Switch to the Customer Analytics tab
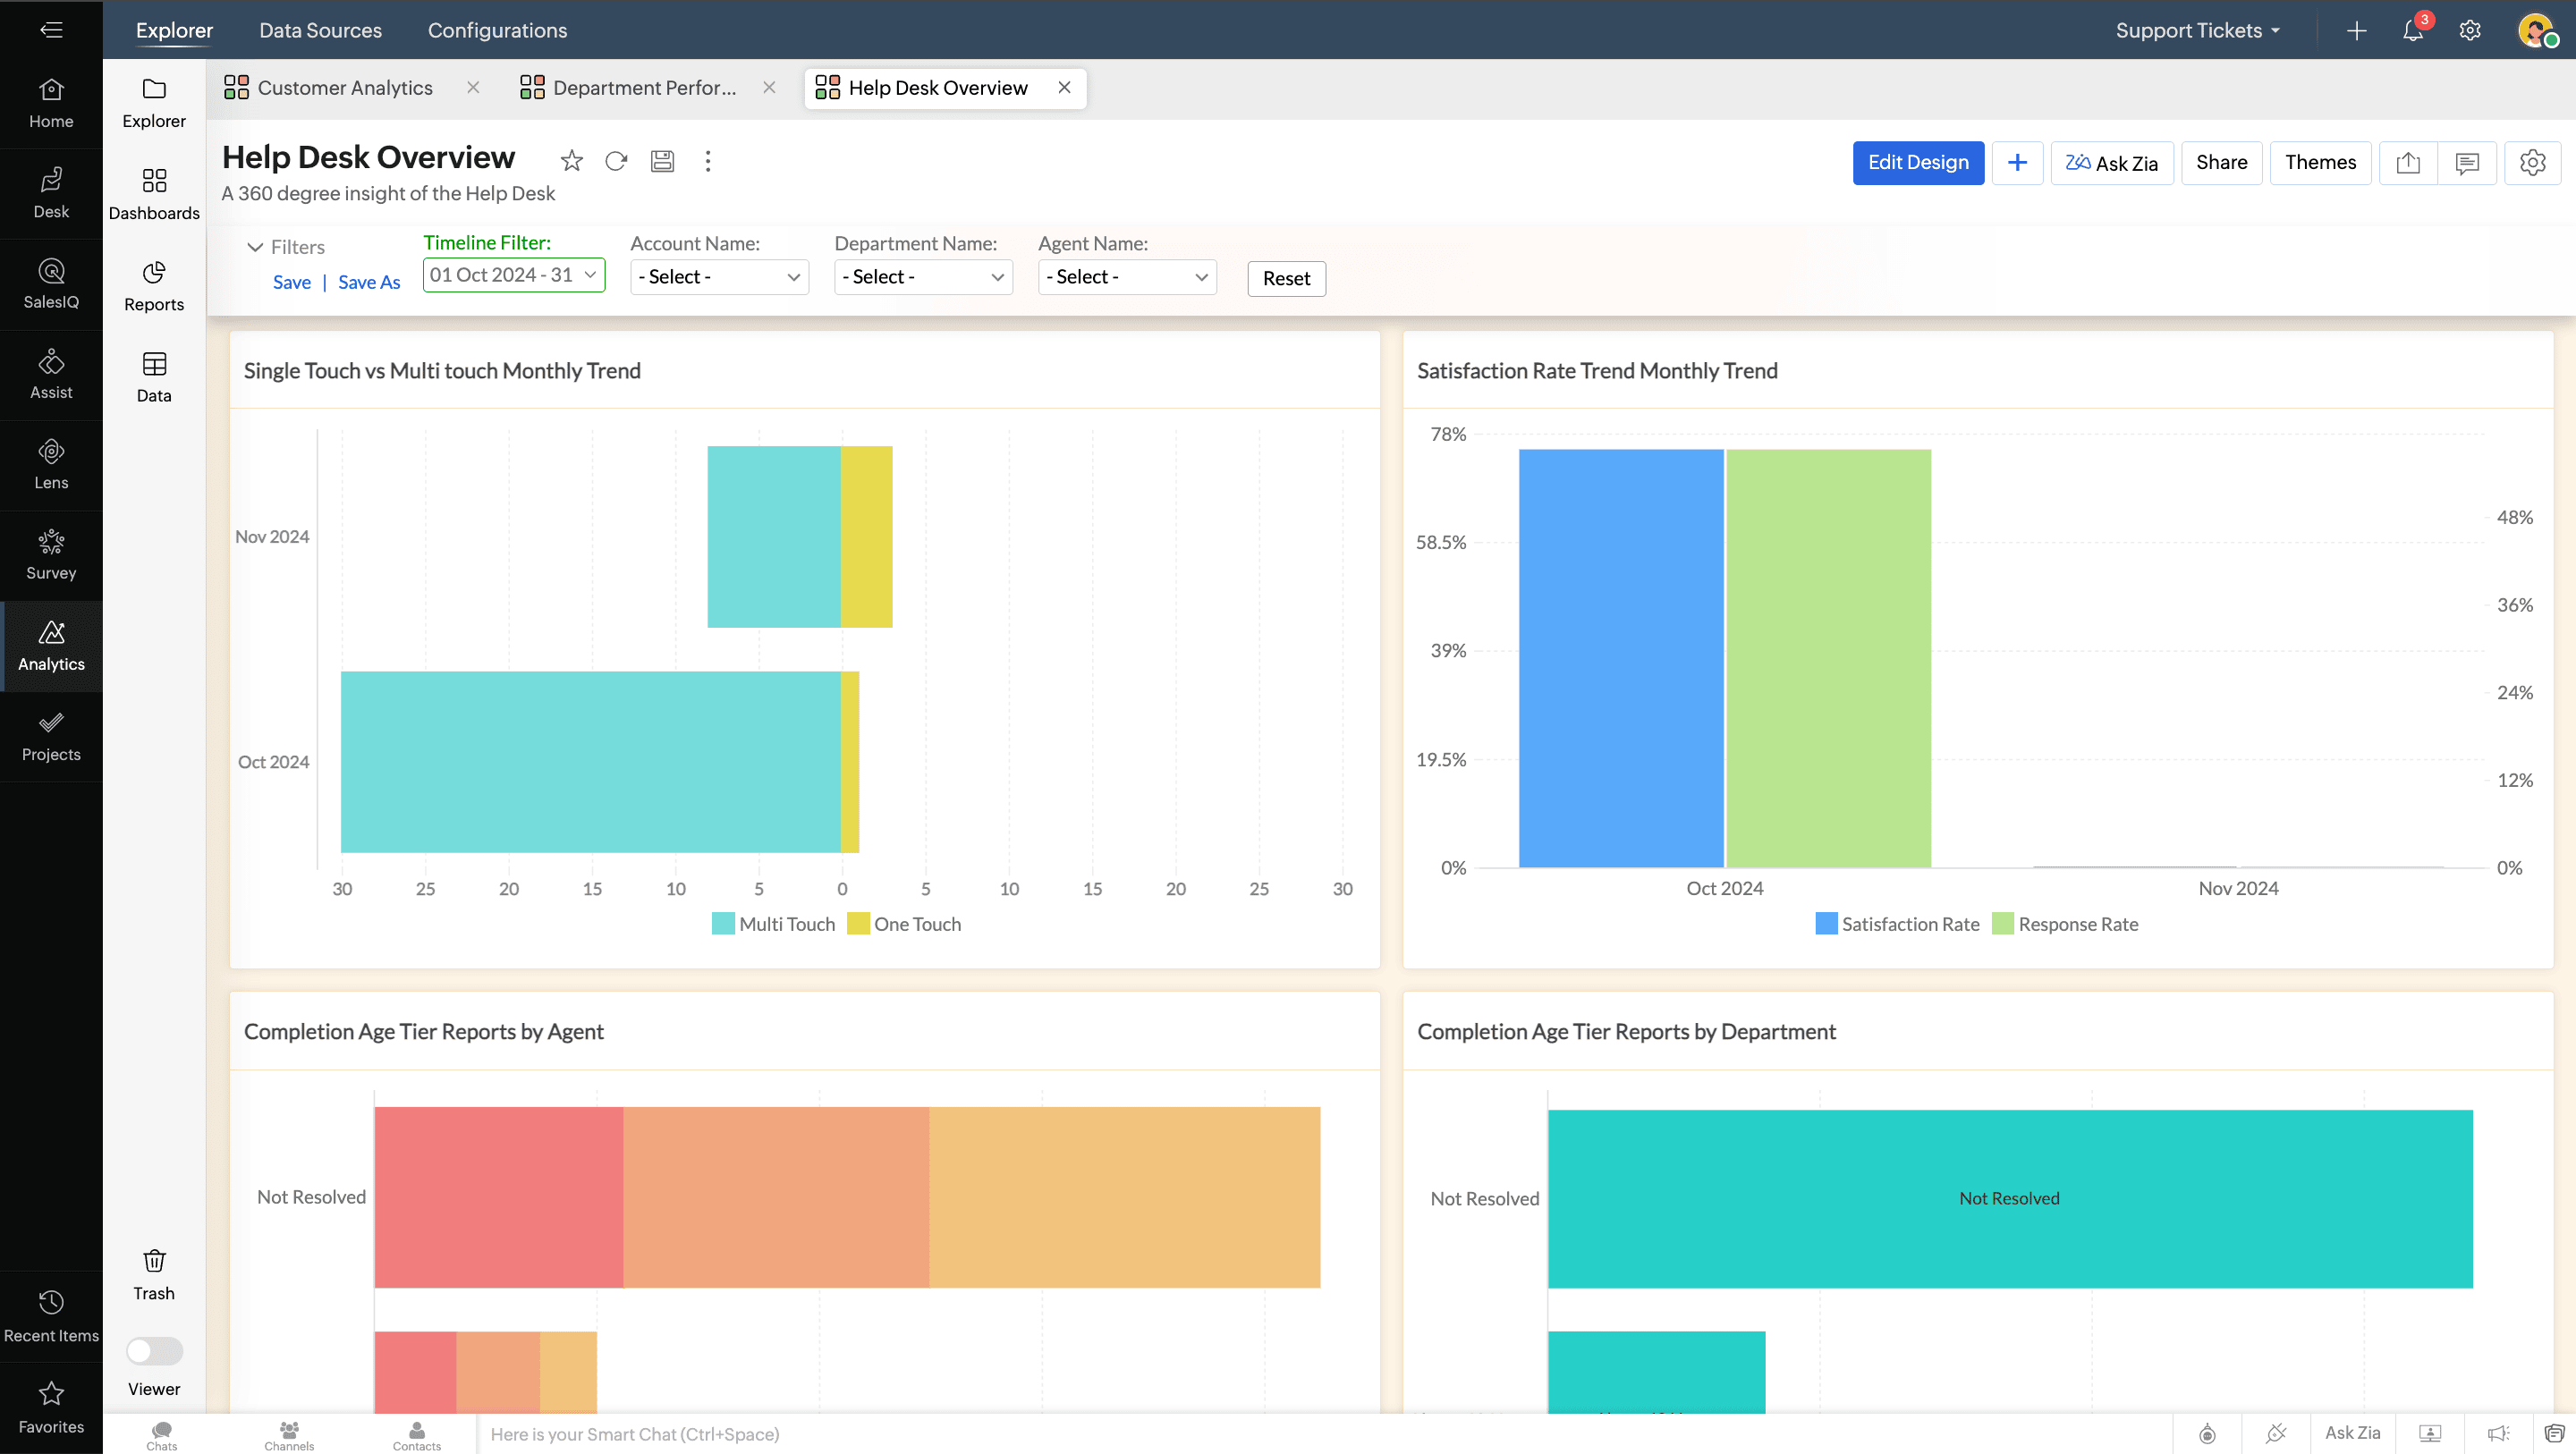The width and height of the screenshot is (2576, 1454). point(344,88)
